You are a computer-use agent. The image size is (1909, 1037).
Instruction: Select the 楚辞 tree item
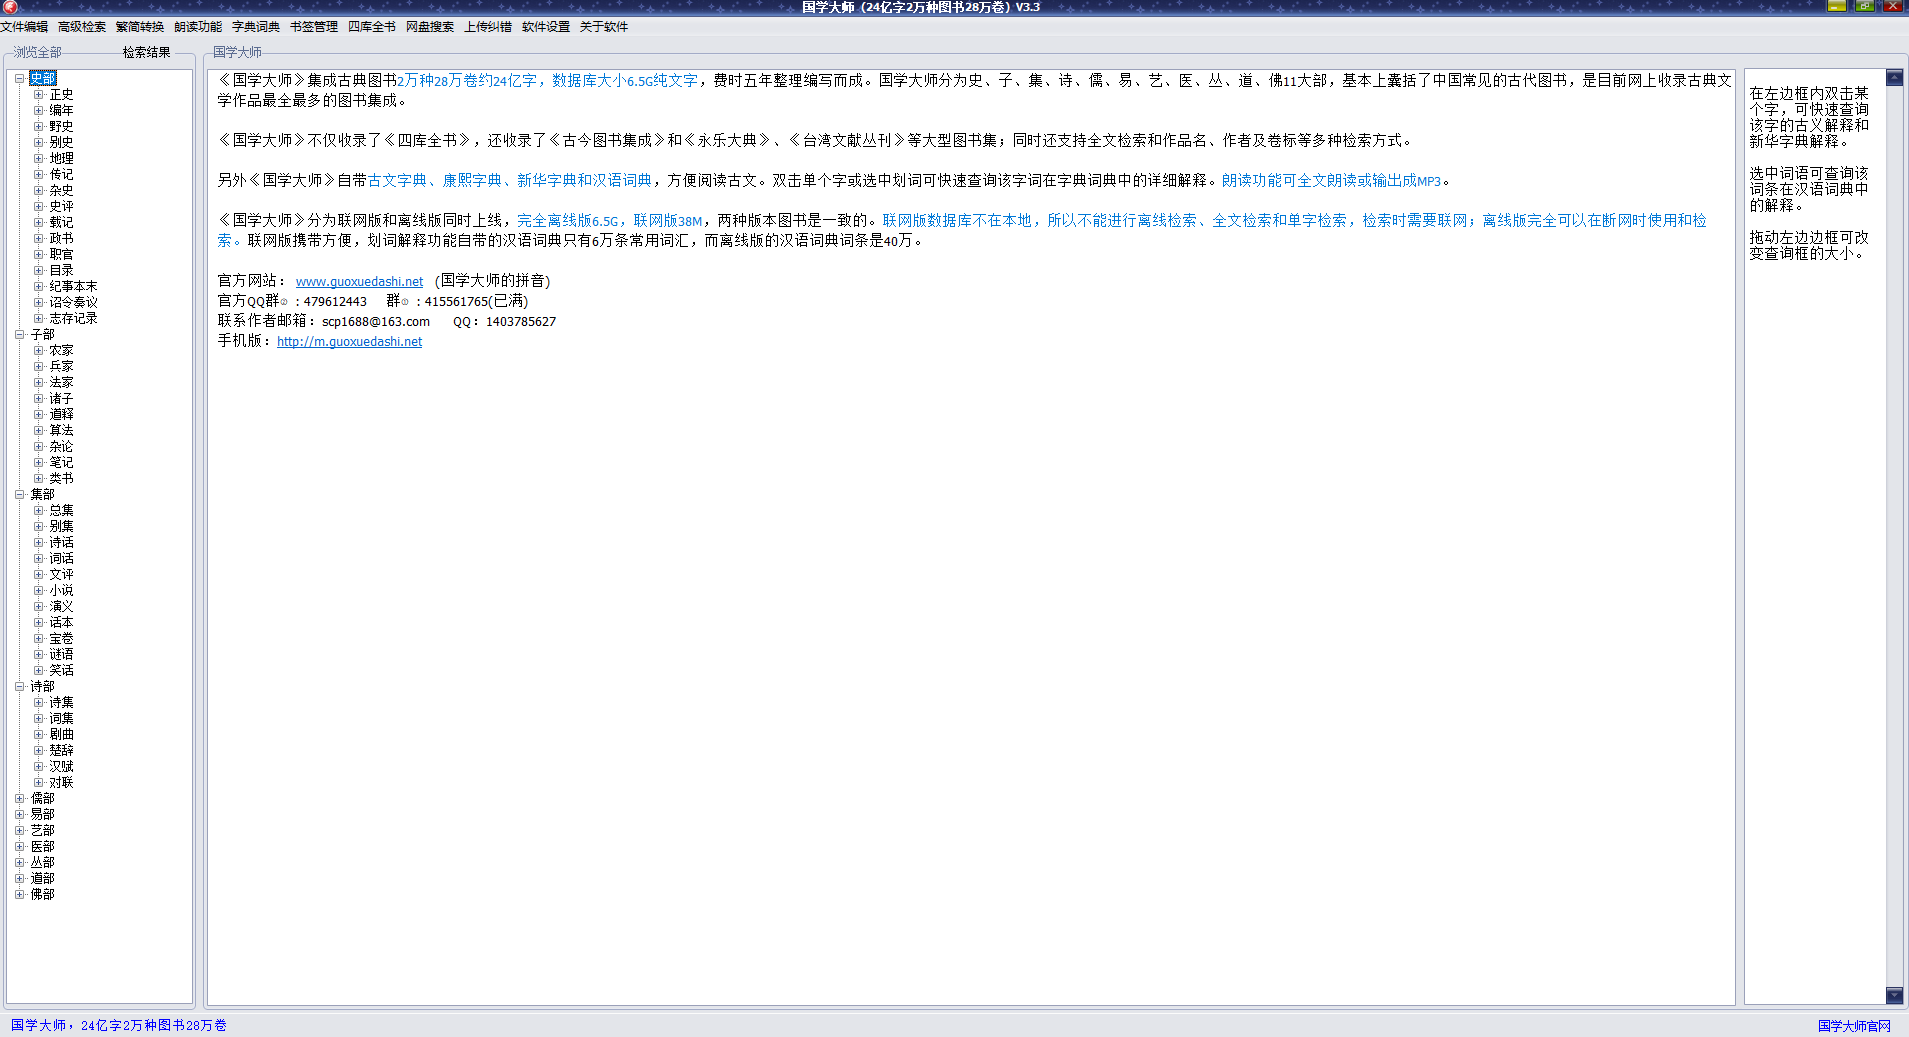(x=61, y=750)
